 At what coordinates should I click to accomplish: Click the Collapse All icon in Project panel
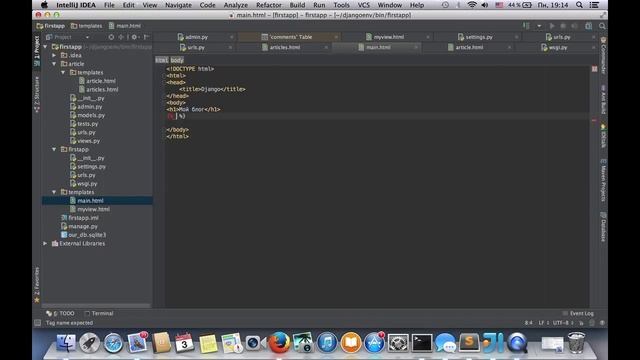click(121, 37)
